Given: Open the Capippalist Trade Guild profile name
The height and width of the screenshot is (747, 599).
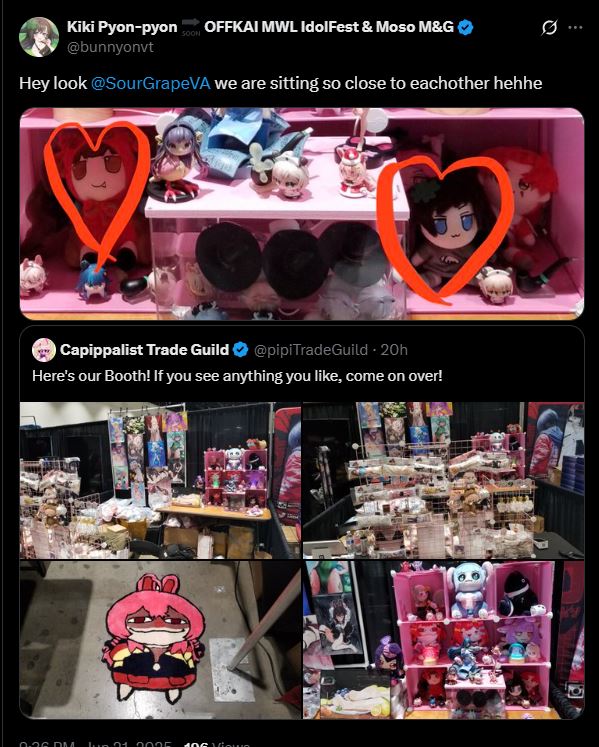Looking at the screenshot, I should [x=144, y=350].
